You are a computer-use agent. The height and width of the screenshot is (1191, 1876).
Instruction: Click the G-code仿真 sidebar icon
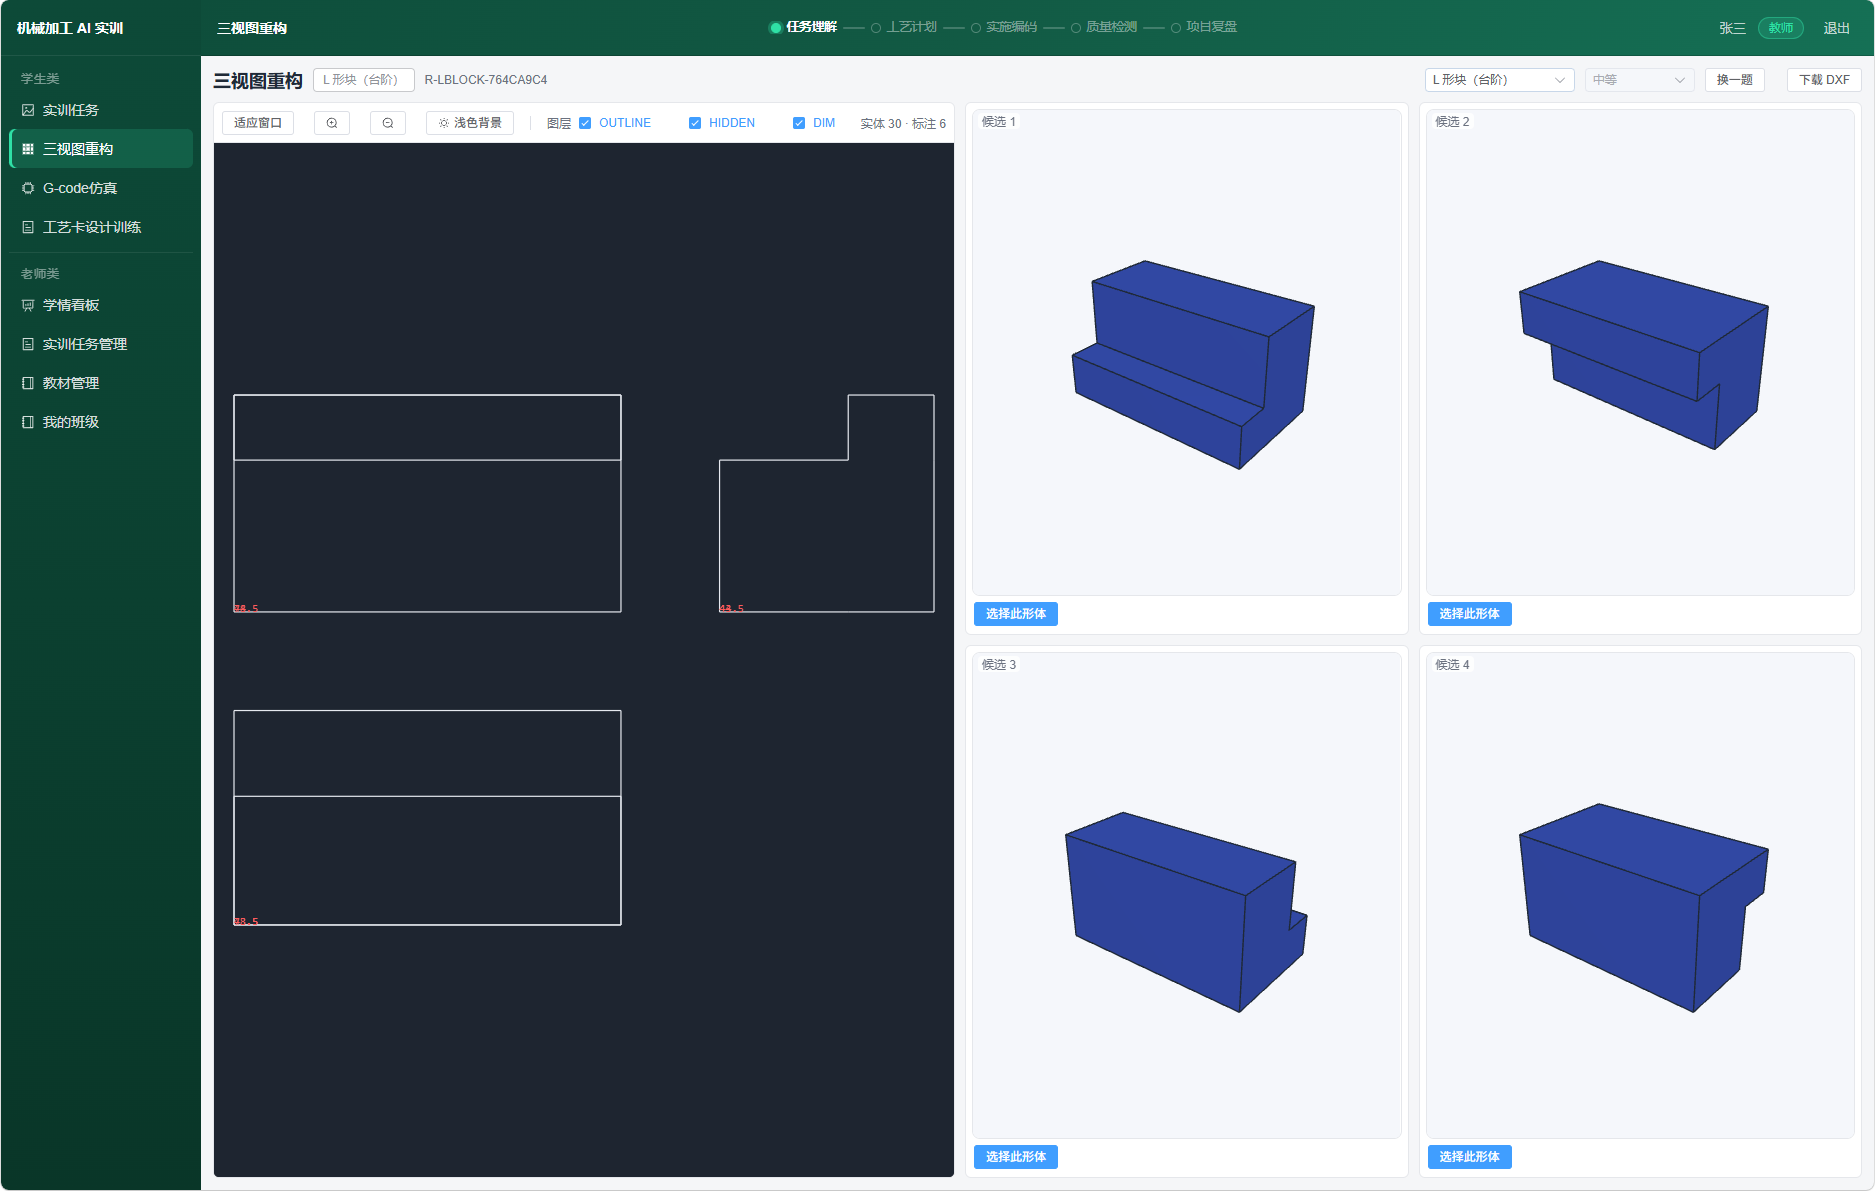[x=28, y=188]
